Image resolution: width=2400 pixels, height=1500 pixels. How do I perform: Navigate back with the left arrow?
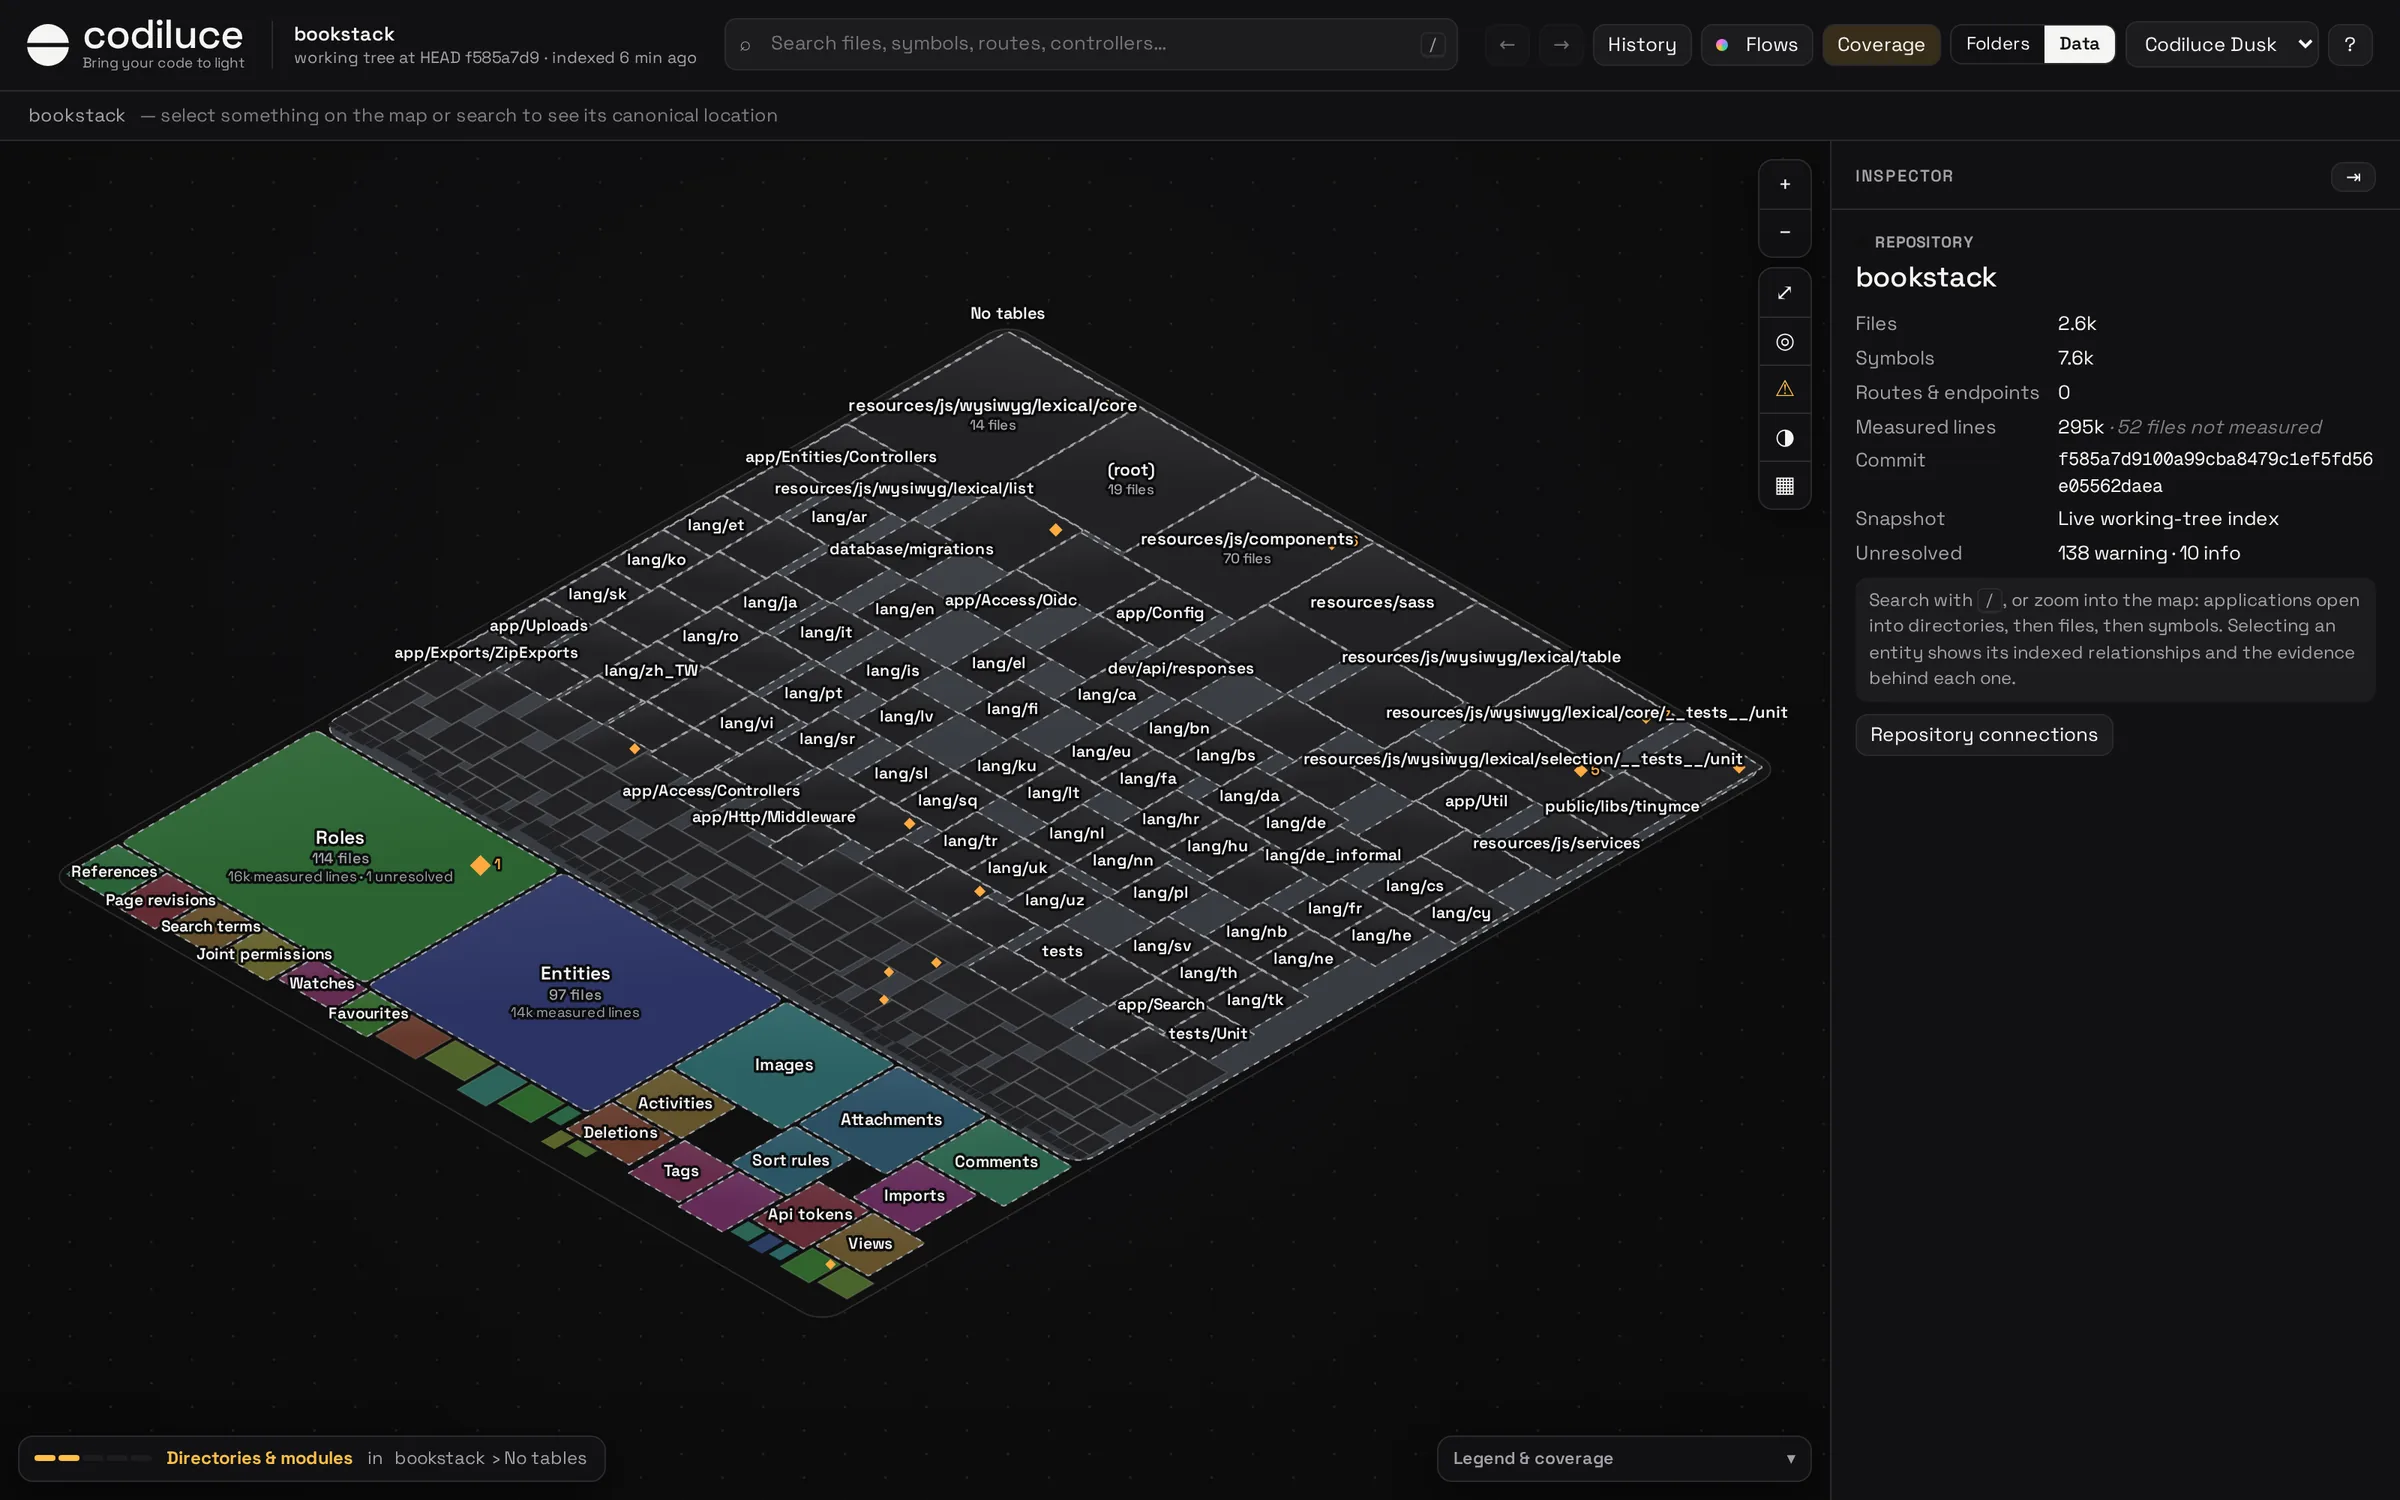click(x=1506, y=45)
